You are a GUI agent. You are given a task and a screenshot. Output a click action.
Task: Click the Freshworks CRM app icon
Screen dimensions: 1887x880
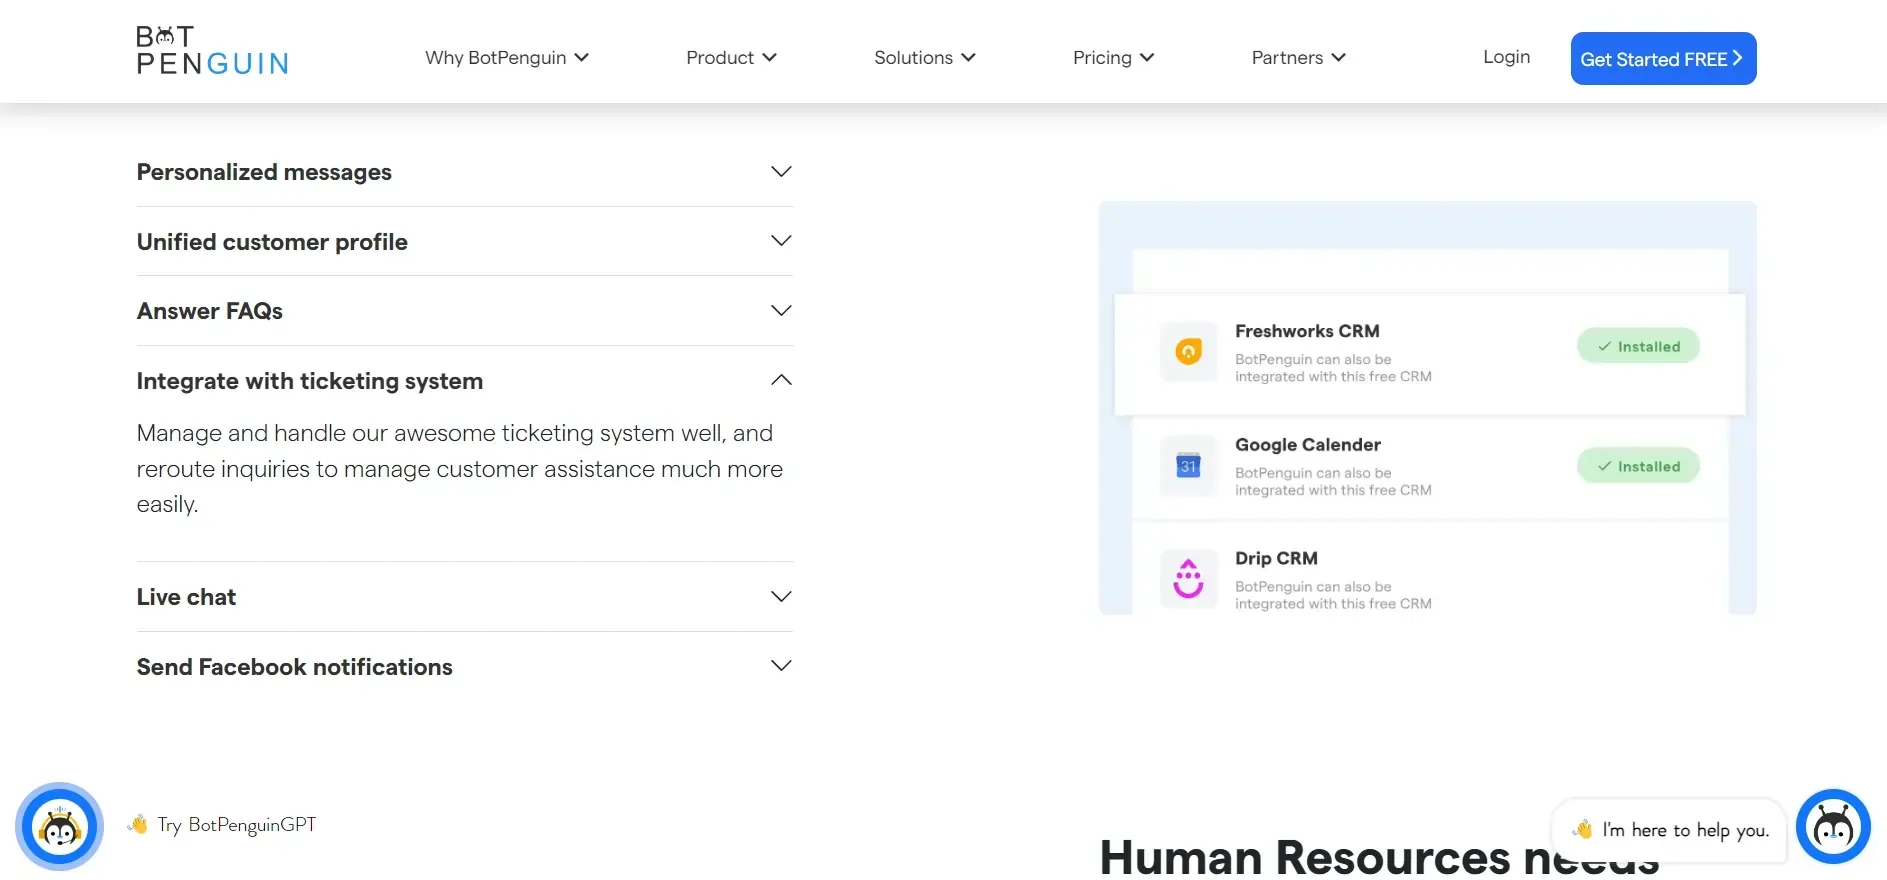(1188, 351)
